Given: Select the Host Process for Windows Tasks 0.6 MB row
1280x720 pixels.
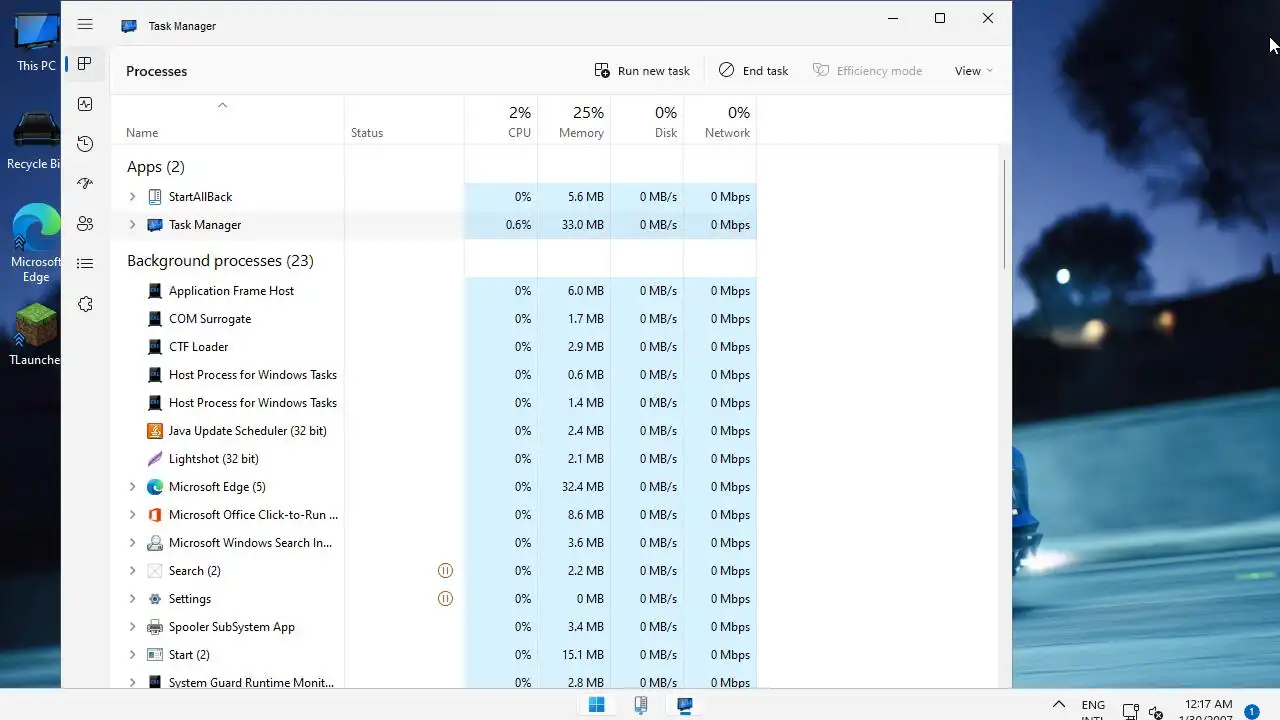Looking at the screenshot, I should [x=434, y=375].
